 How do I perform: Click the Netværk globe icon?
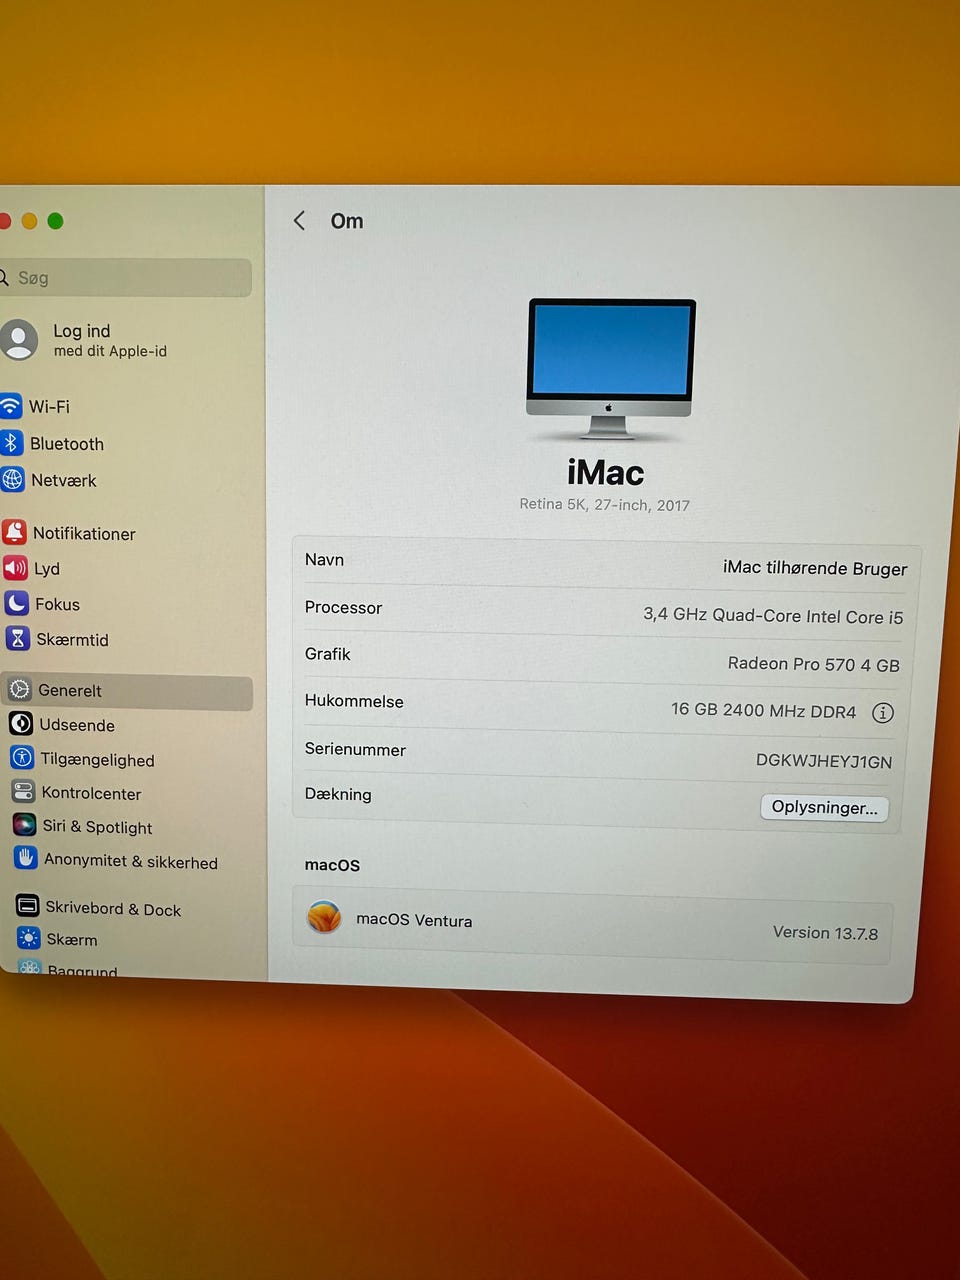pyautogui.click(x=12, y=480)
